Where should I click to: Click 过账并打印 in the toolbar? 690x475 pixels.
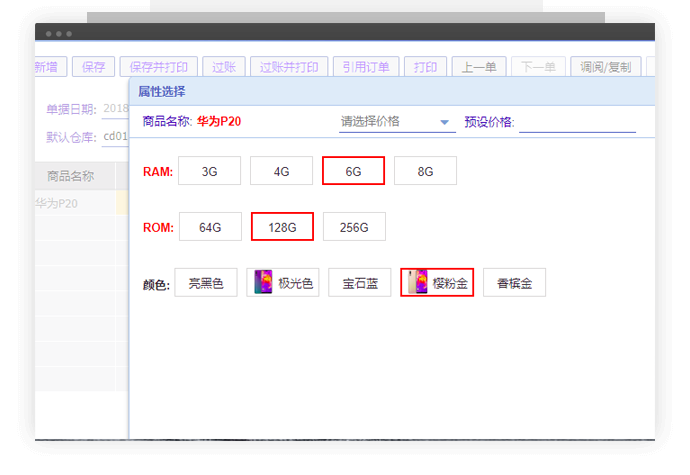pos(289,67)
